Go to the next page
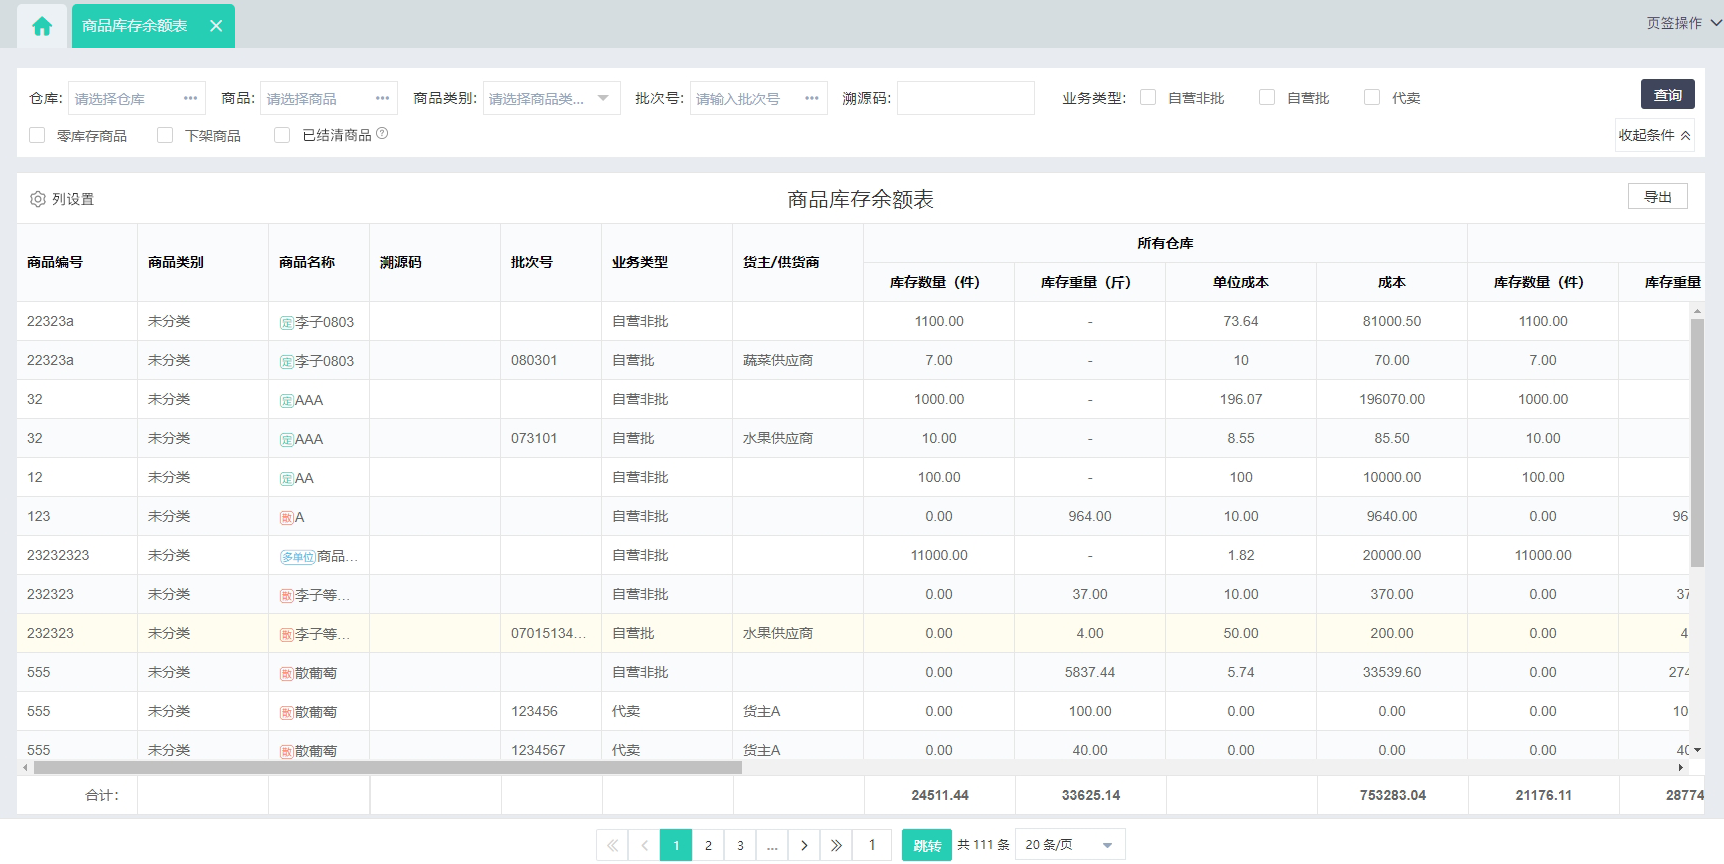Image resolution: width=1724 pixels, height=864 pixels. pyautogui.click(x=804, y=845)
